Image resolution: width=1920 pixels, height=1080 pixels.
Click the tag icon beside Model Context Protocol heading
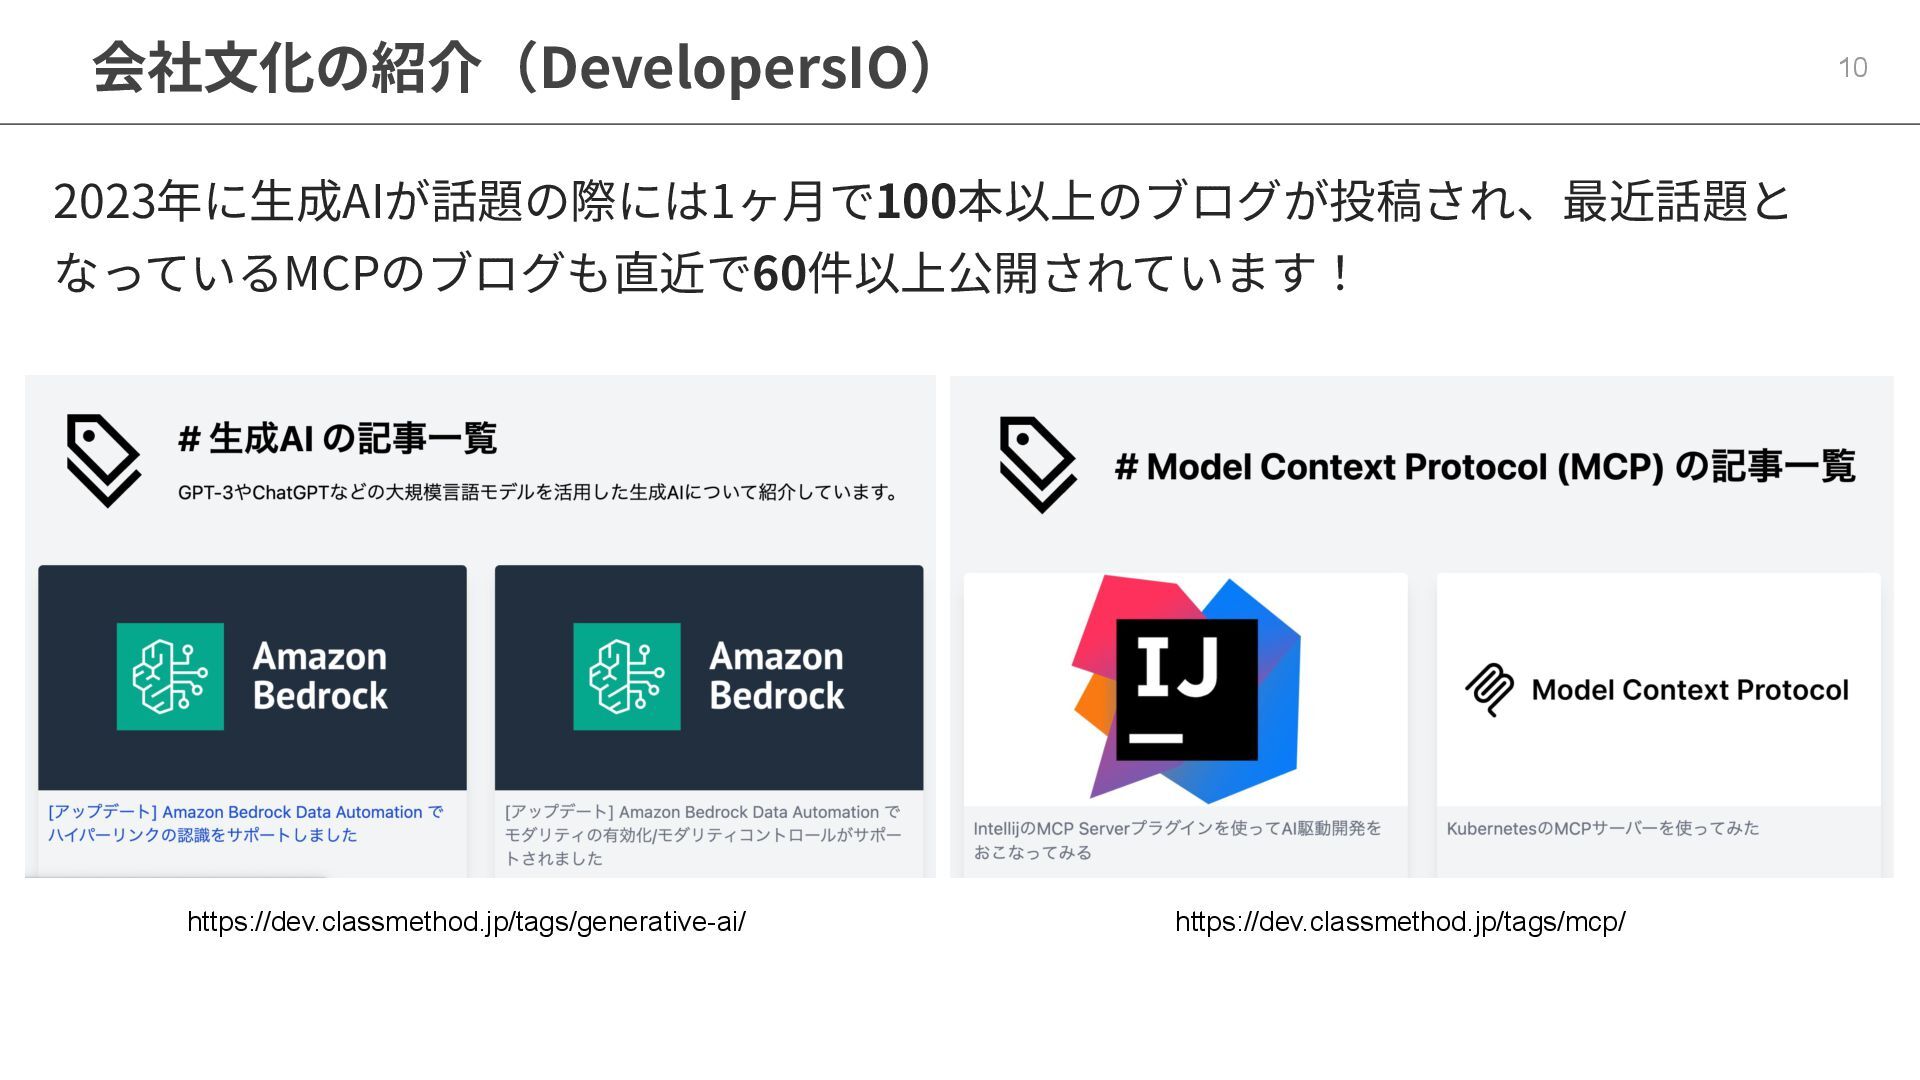[x=1038, y=465]
